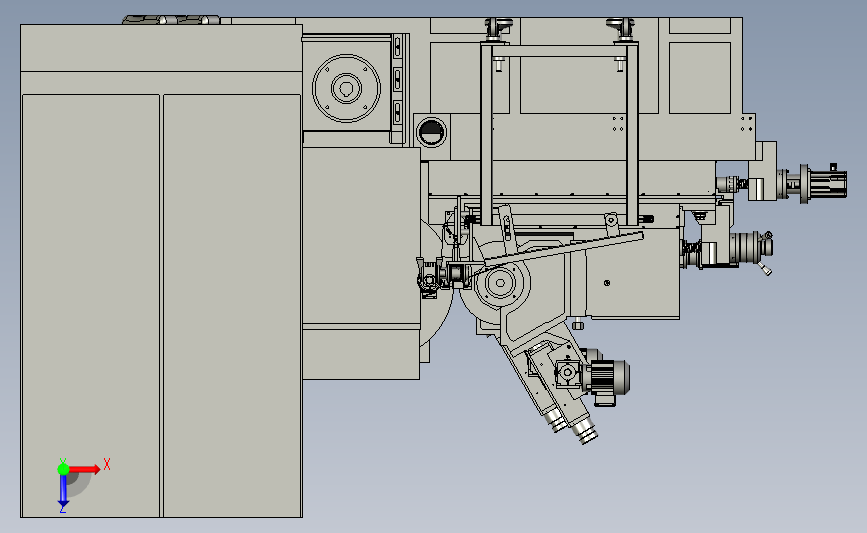Pick the right tall cabinet door panel
This screenshot has height=533, width=867.
(232, 305)
